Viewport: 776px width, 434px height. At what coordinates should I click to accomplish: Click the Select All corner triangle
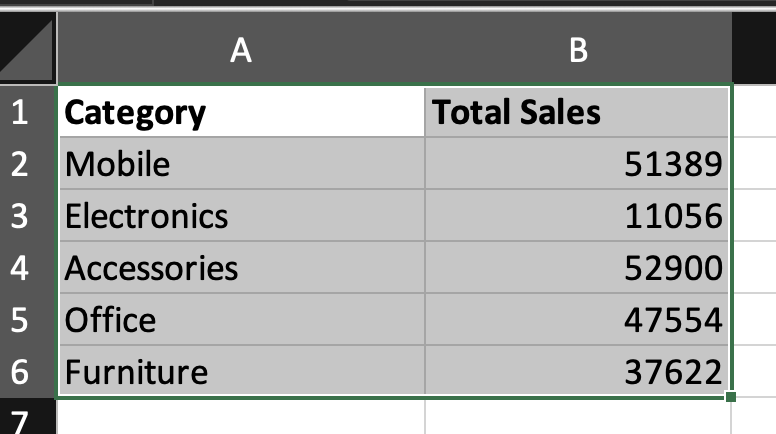(x=28, y=48)
